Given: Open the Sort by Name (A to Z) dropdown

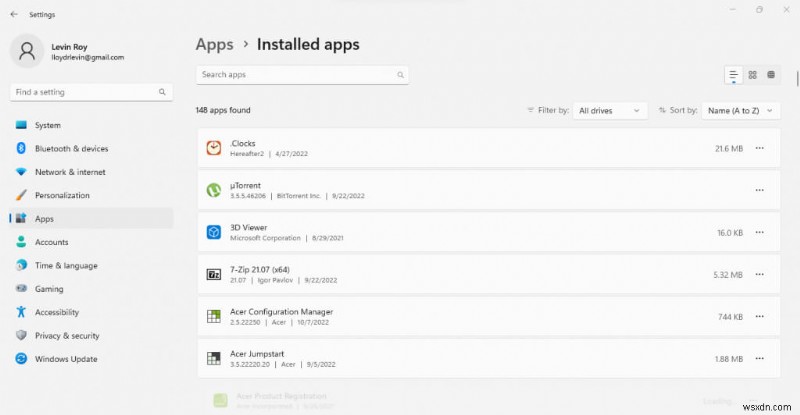Looking at the screenshot, I should [741, 111].
